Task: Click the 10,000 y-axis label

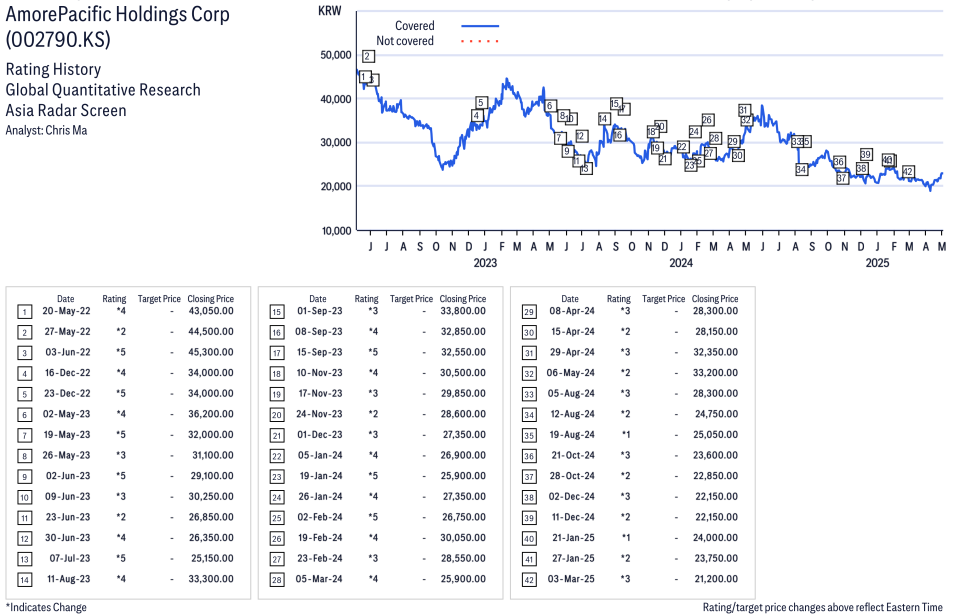Action: (x=336, y=231)
